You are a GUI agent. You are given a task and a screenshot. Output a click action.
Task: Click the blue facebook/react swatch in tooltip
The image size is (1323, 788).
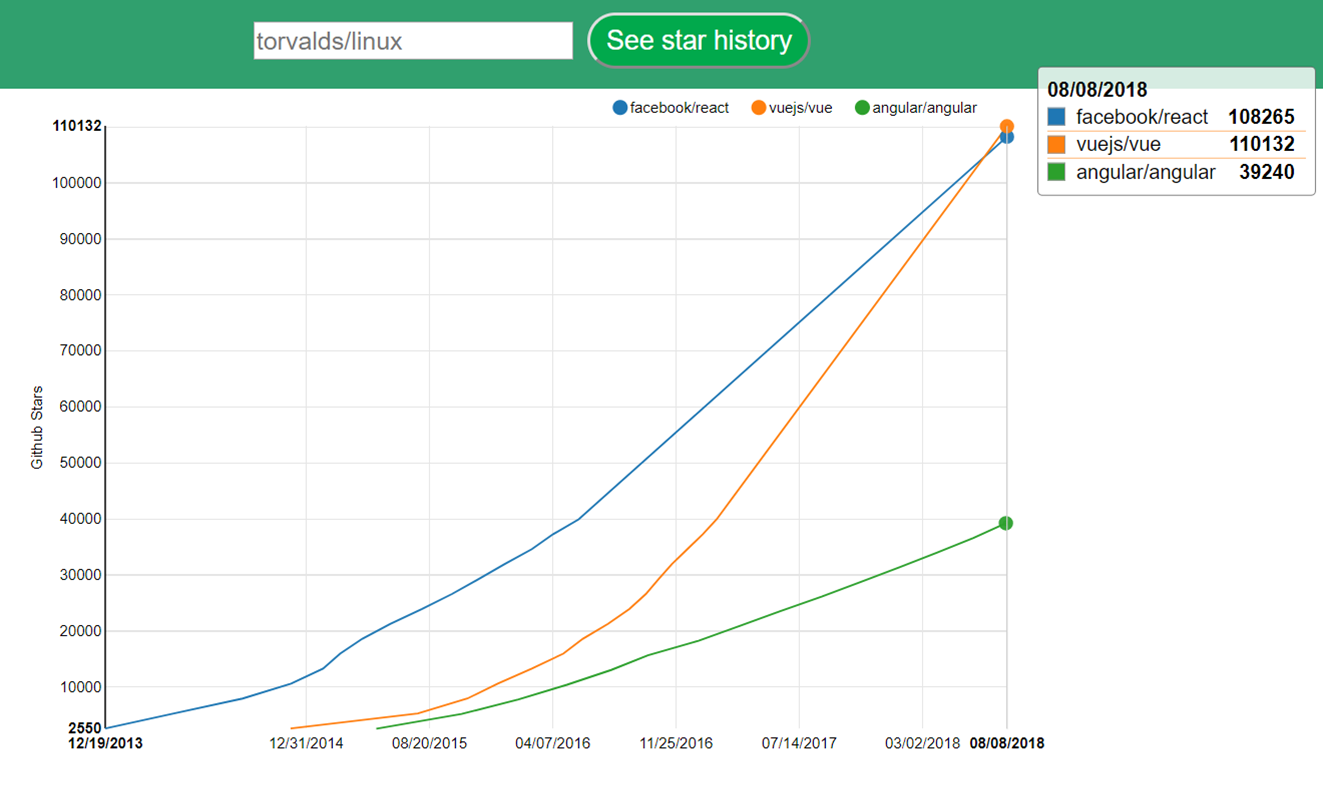[x=1056, y=117]
